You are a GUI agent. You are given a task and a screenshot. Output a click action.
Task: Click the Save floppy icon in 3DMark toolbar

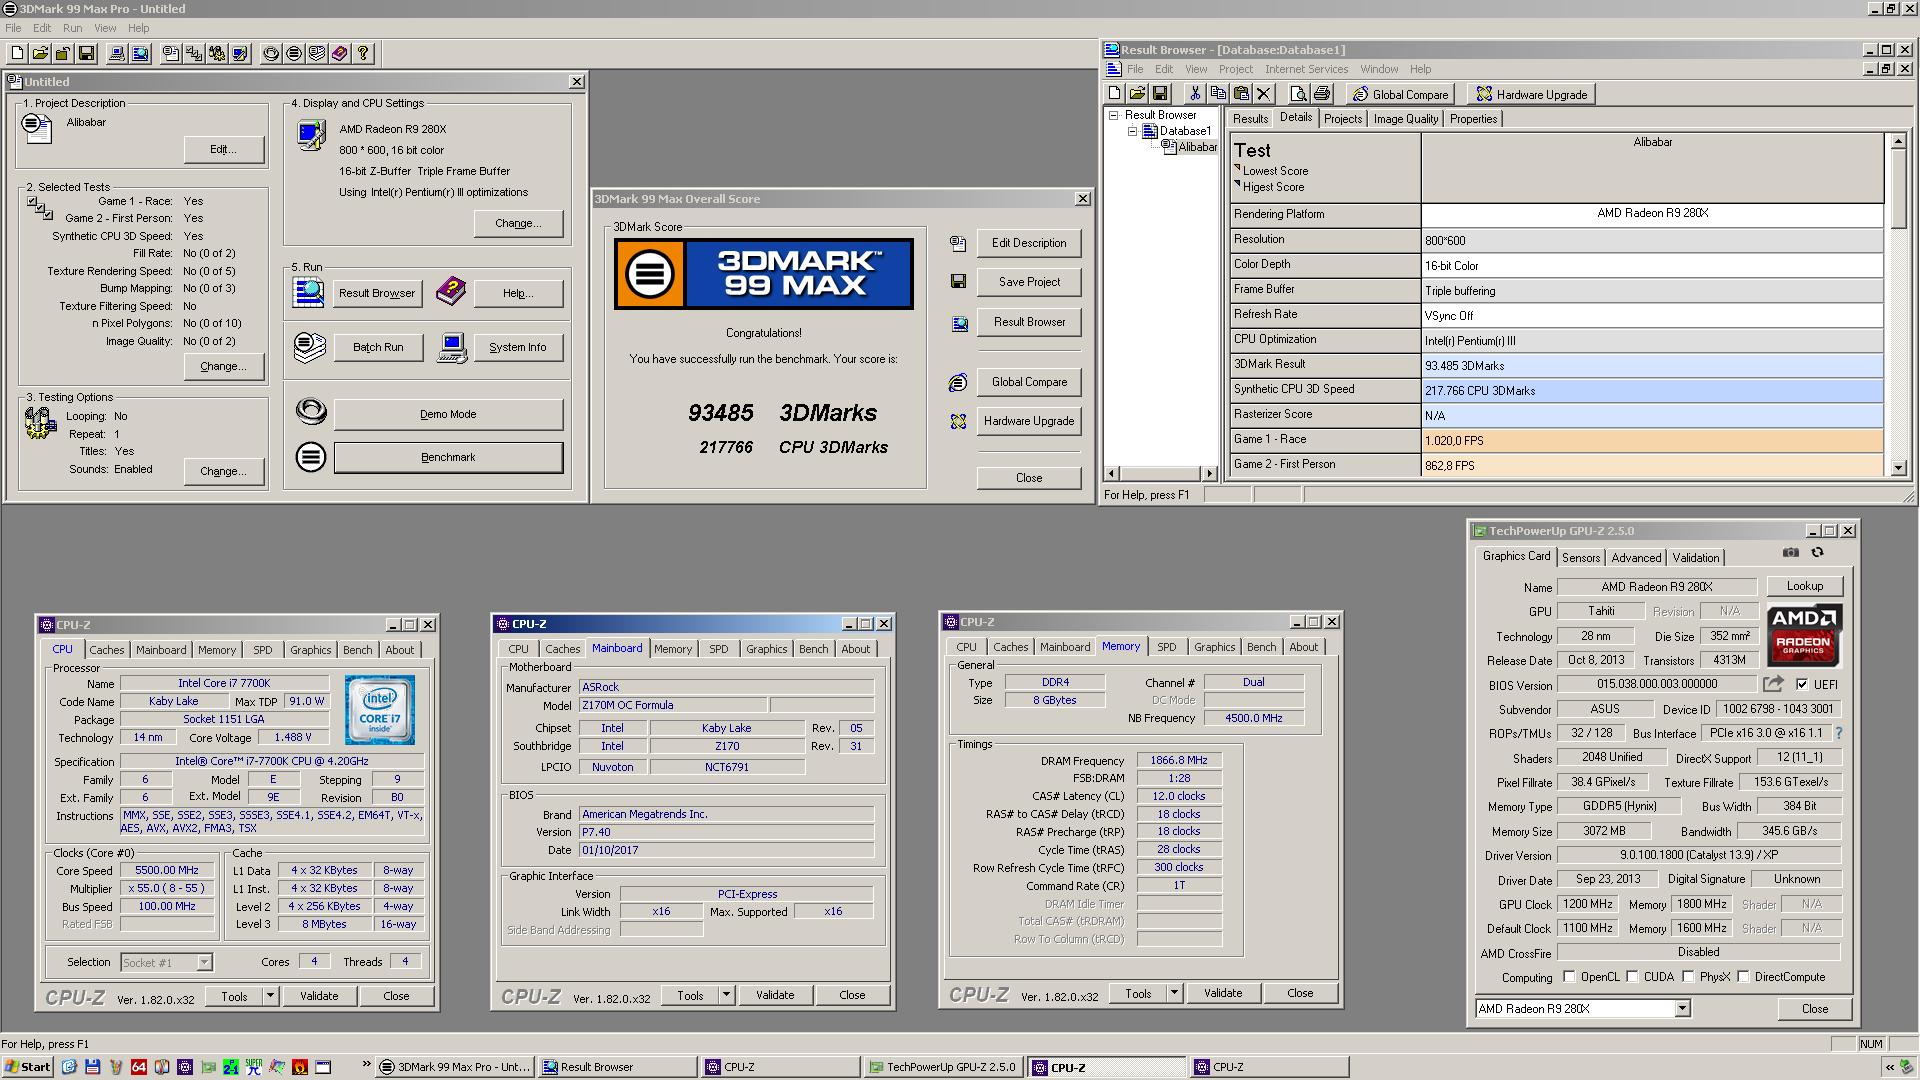tap(86, 54)
